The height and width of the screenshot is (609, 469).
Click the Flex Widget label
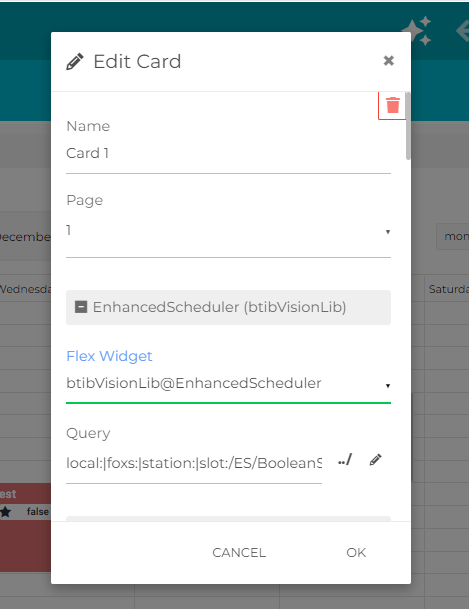(109, 356)
